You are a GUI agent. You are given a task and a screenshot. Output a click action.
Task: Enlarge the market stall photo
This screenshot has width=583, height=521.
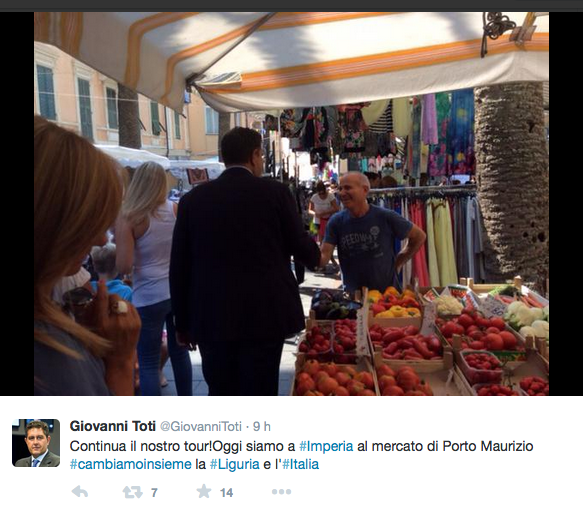tap(292, 203)
